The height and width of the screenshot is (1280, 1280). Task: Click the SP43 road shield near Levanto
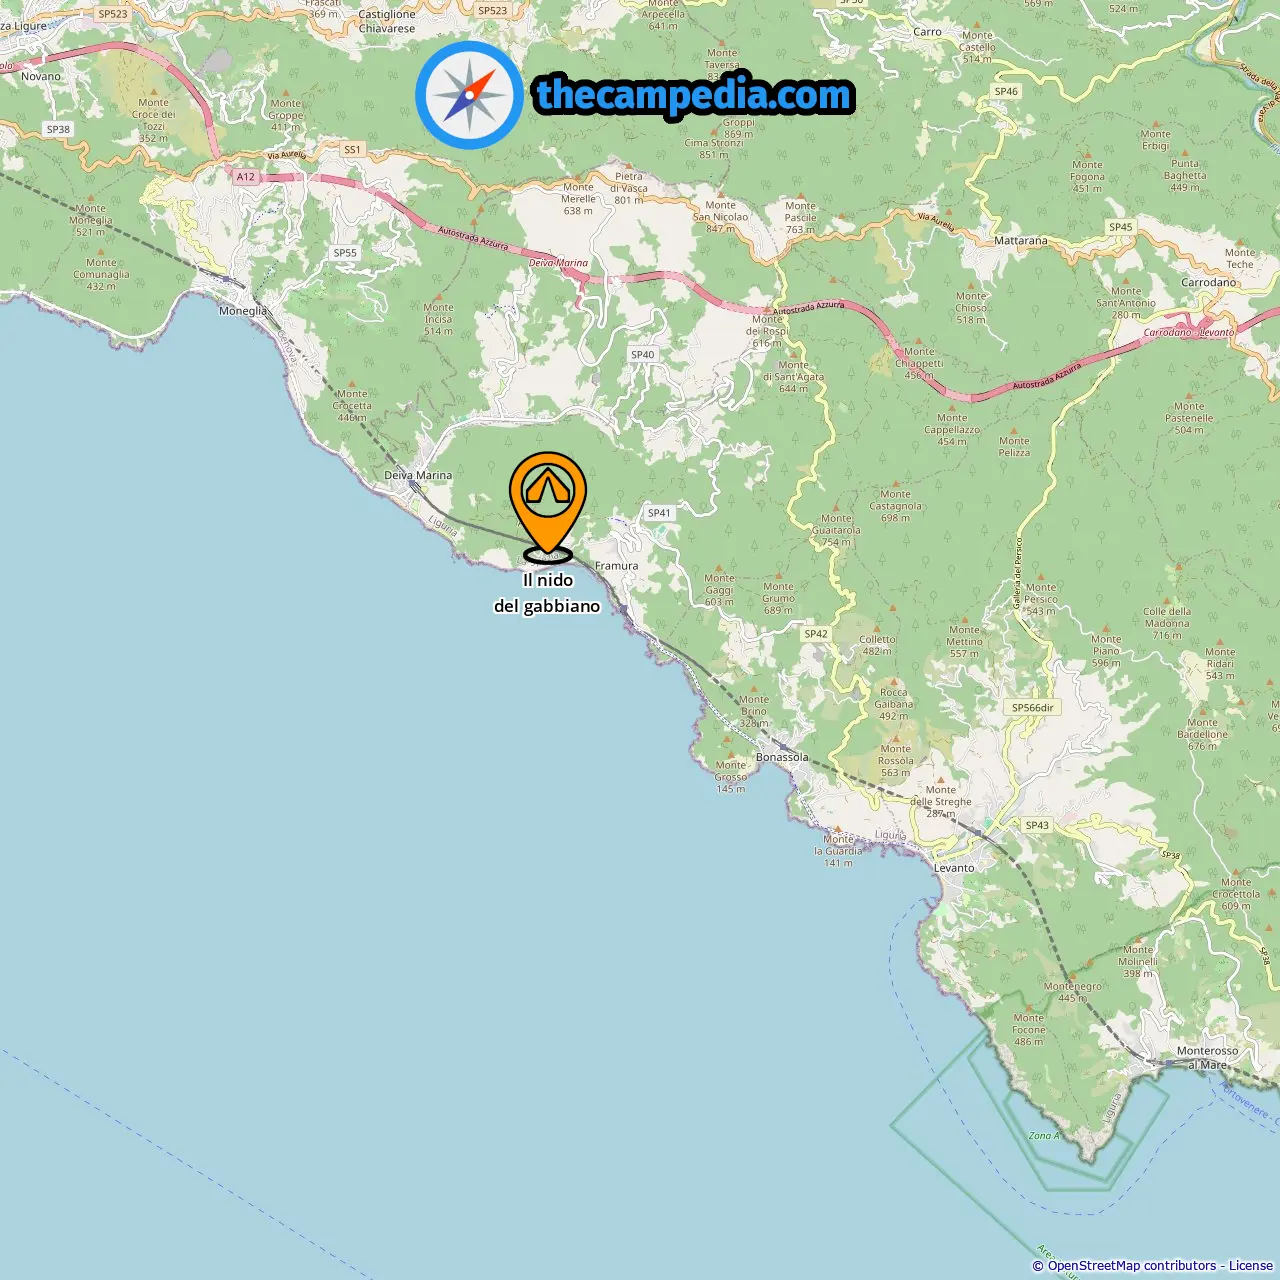(1037, 826)
